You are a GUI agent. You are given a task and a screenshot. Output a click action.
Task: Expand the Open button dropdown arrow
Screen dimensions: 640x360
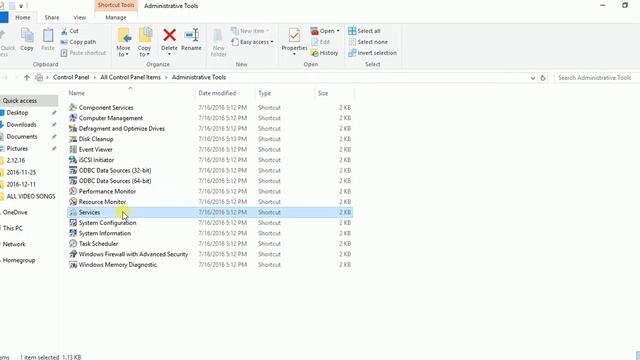coord(338,31)
